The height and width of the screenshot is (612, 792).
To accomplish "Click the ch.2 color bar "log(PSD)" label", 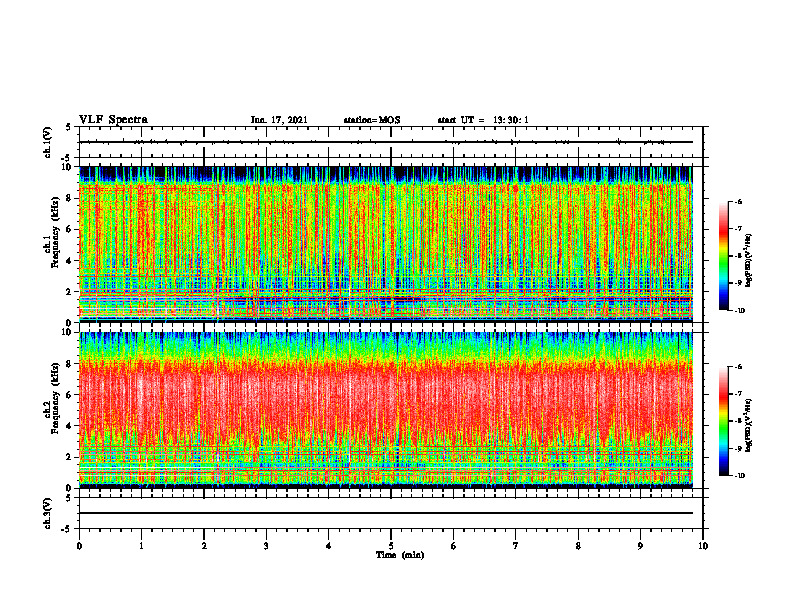I will 749,425.
